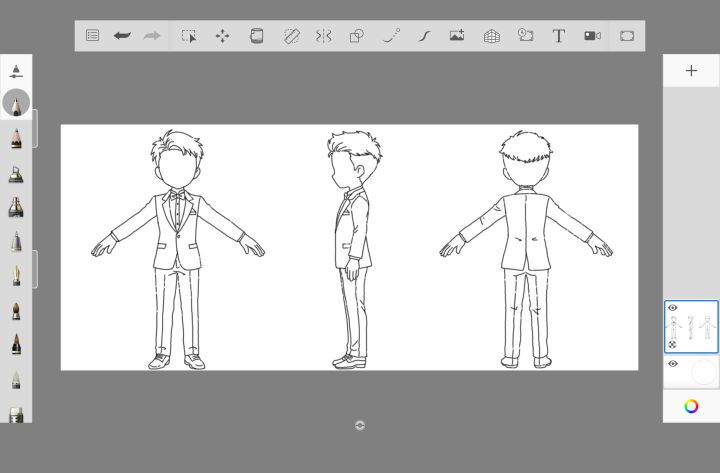
Task: Open the Ruler guides tool
Action: click(291, 36)
